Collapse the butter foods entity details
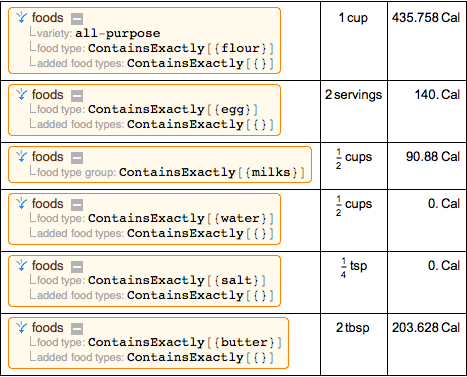 coord(77,329)
